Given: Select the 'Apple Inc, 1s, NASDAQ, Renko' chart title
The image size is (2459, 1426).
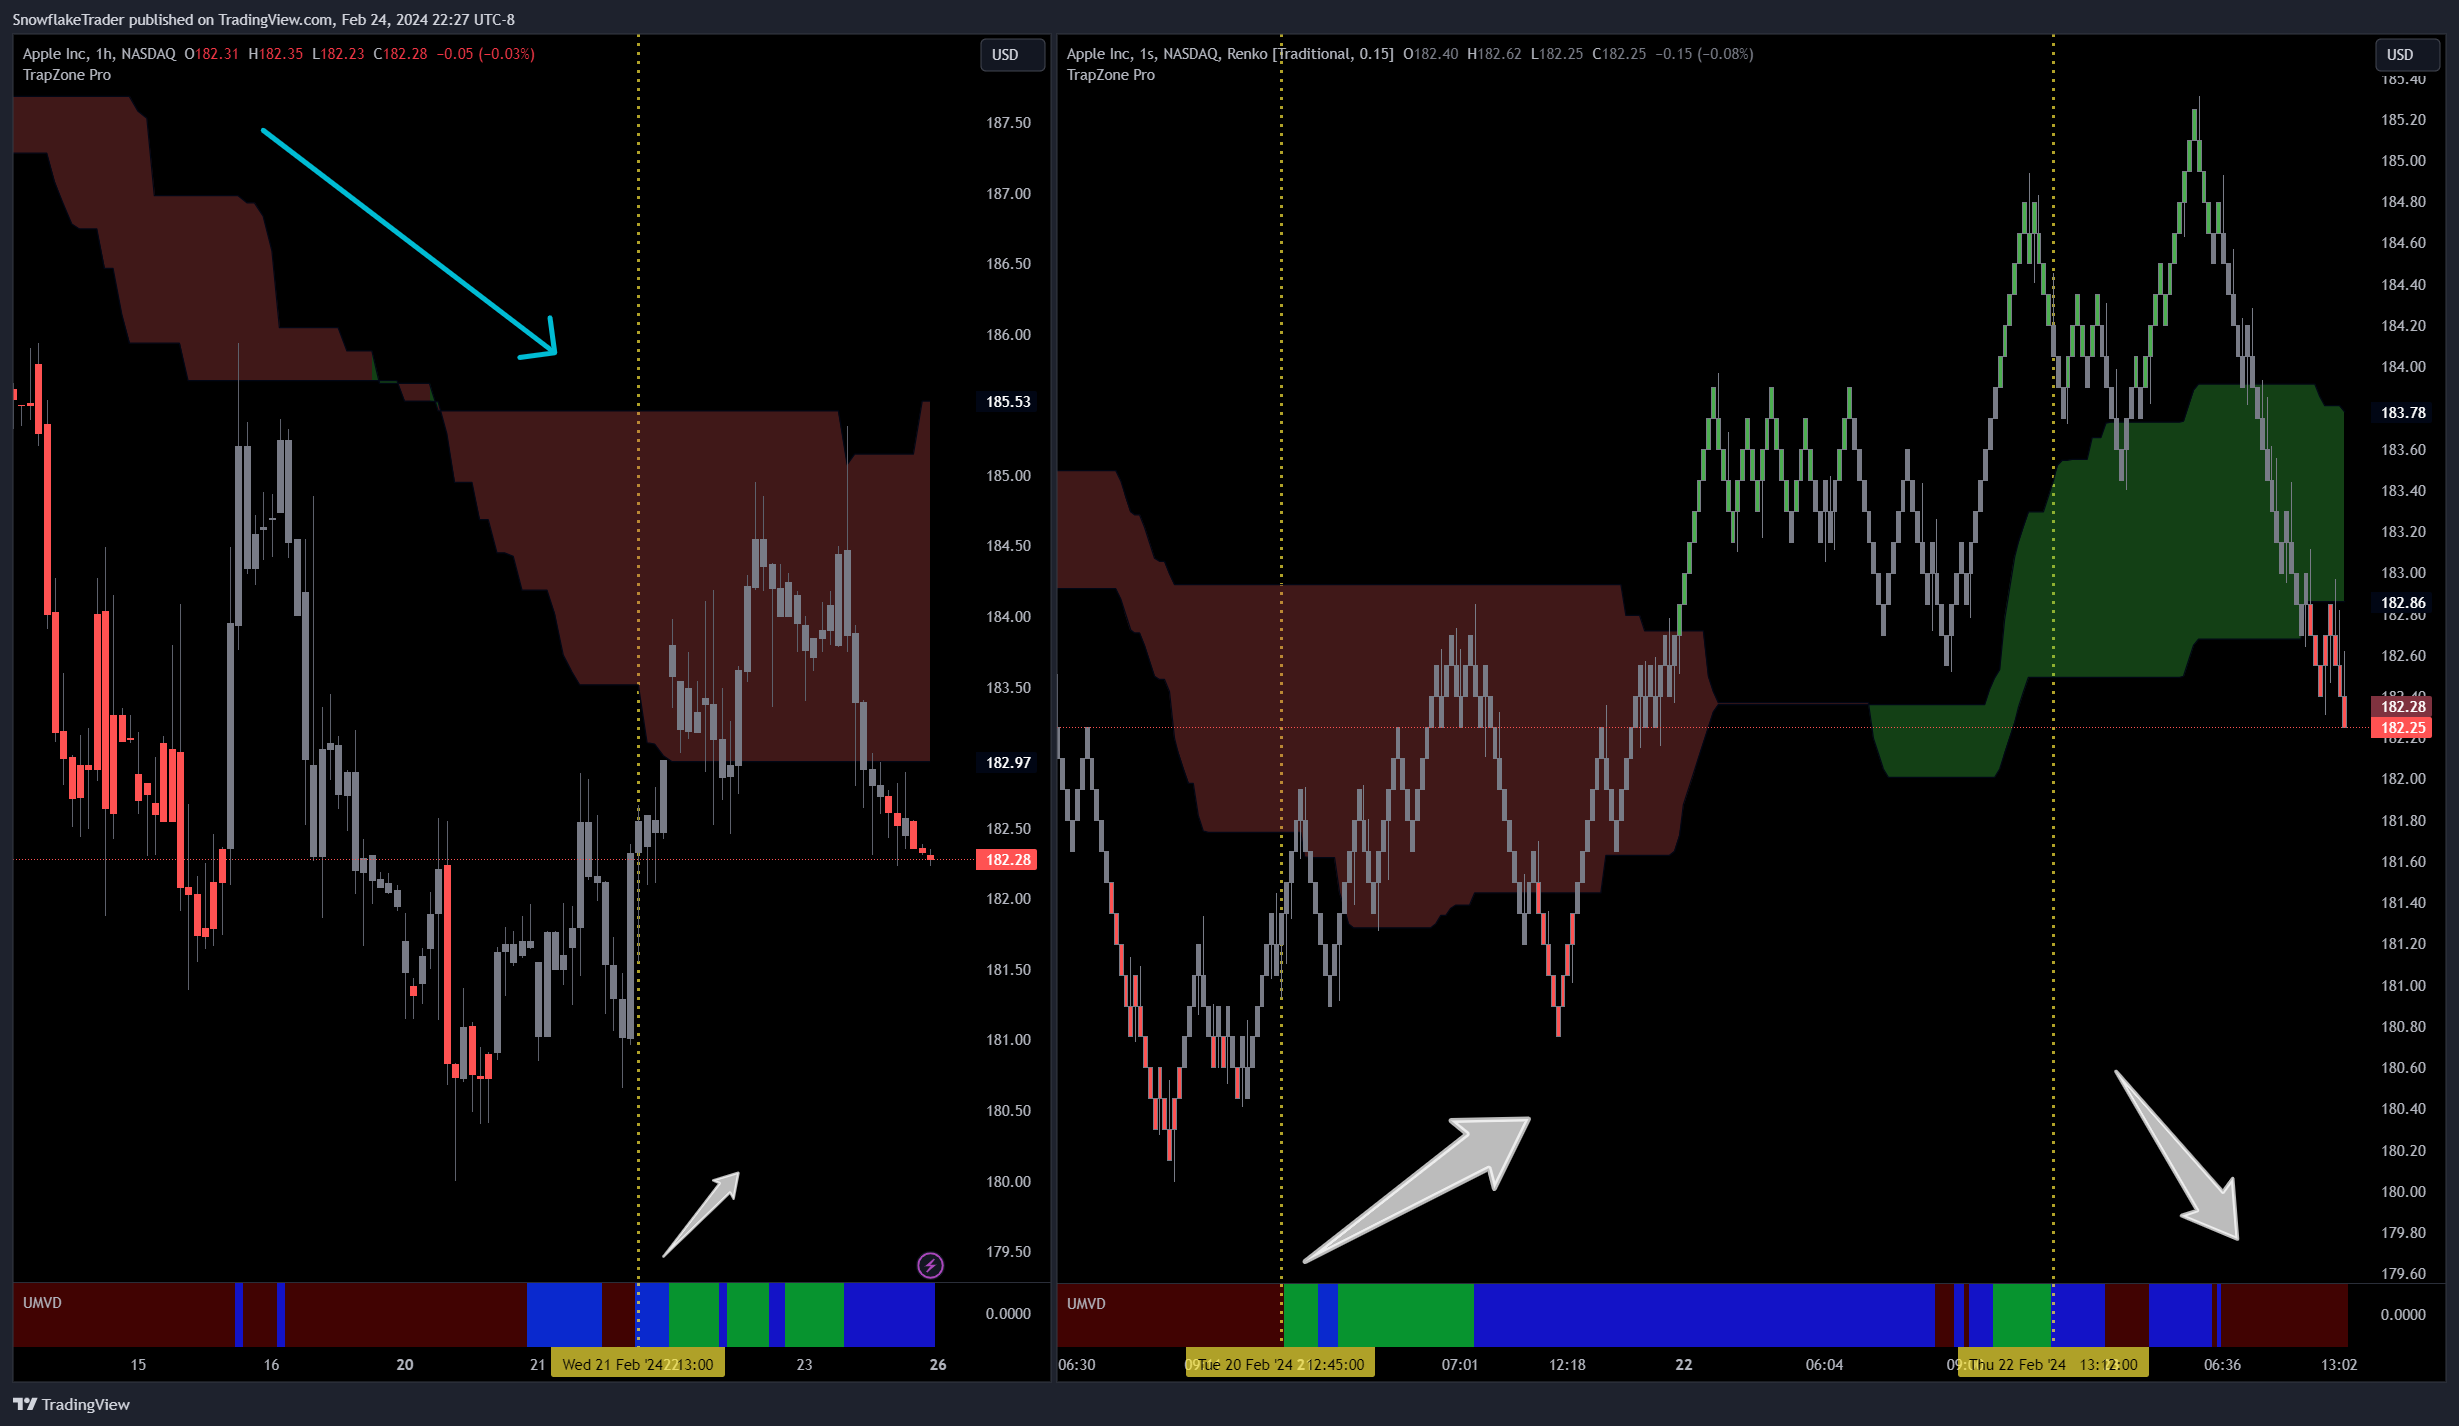Looking at the screenshot, I should click(x=1230, y=54).
